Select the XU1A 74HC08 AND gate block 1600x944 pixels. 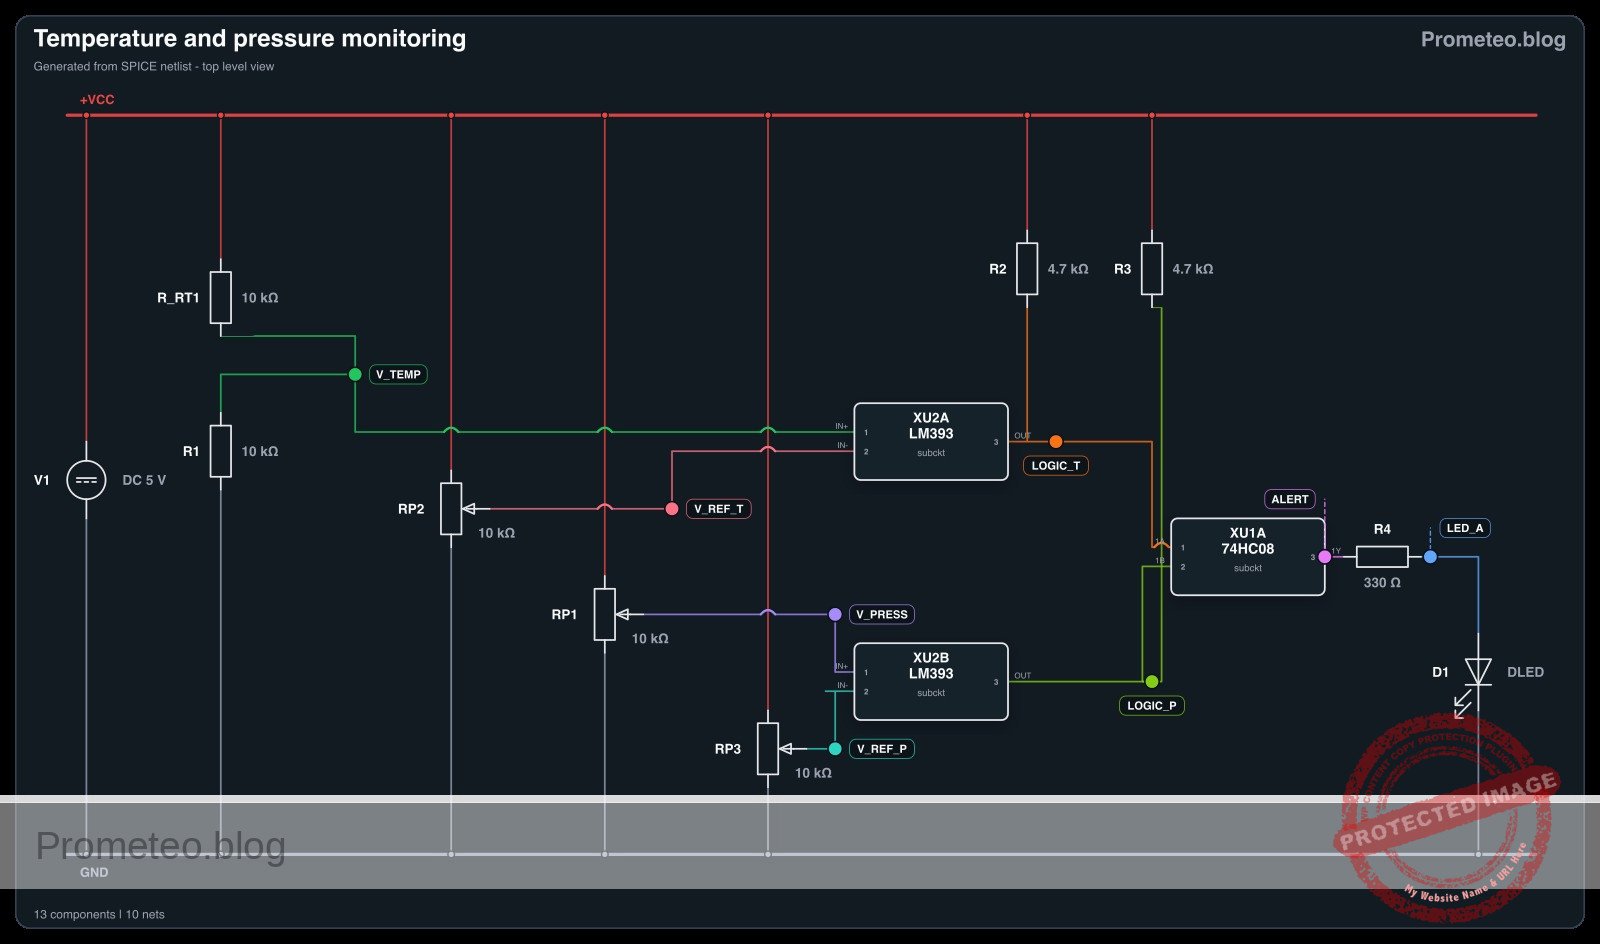click(x=1248, y=556)
